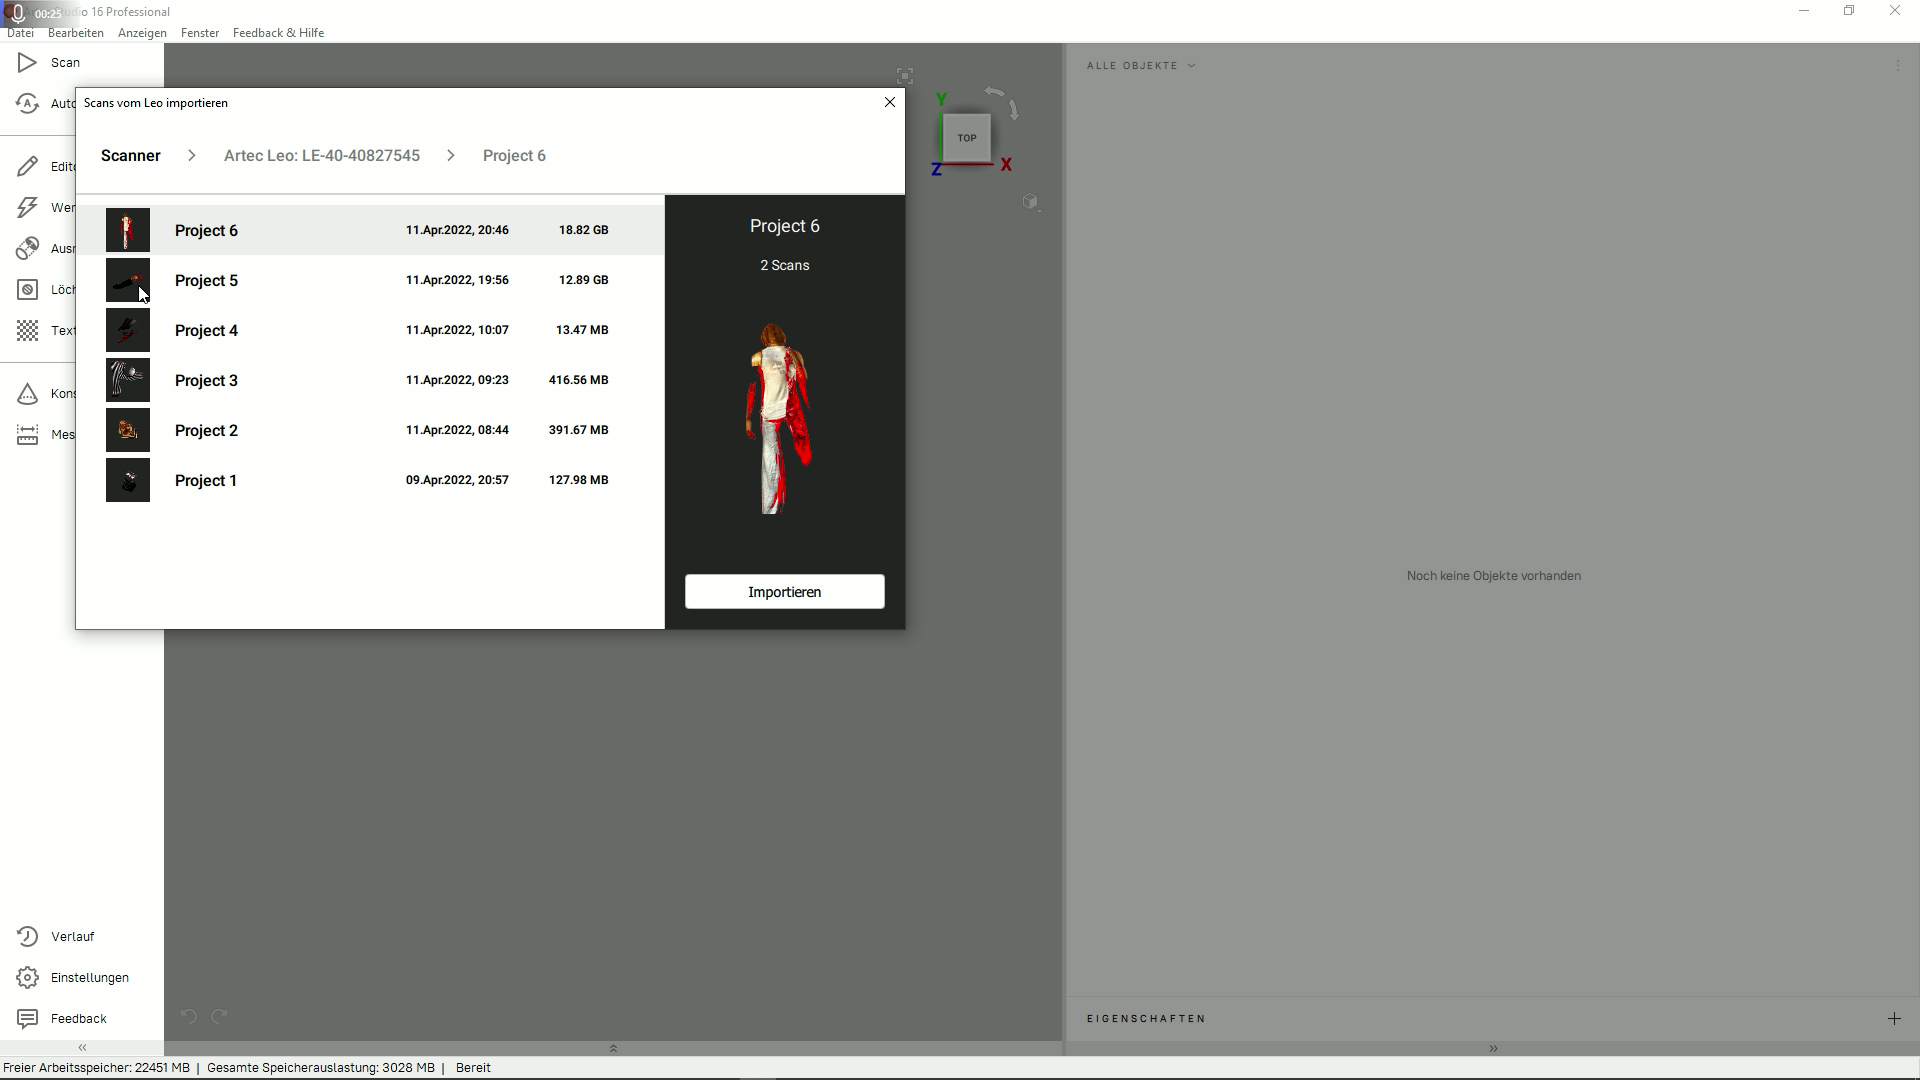Open the Feedback speech bubble icon
The height and width of the screenshot is (1080, 1920).
[28, 1019]
